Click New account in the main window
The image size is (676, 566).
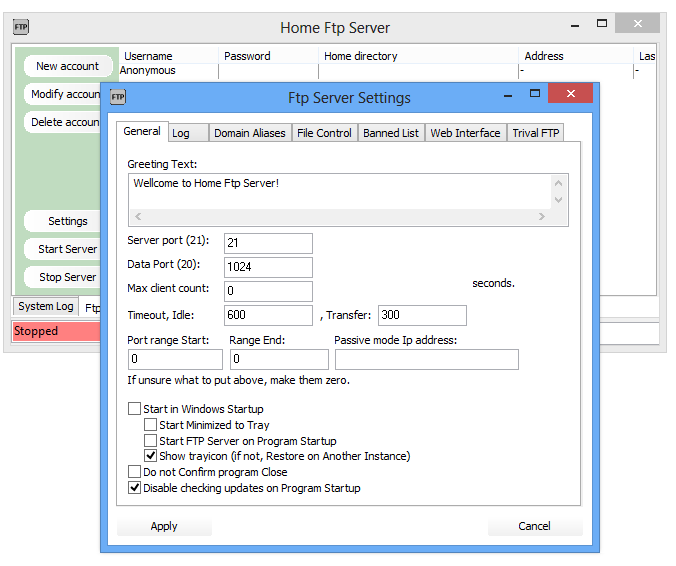(68, 66)
